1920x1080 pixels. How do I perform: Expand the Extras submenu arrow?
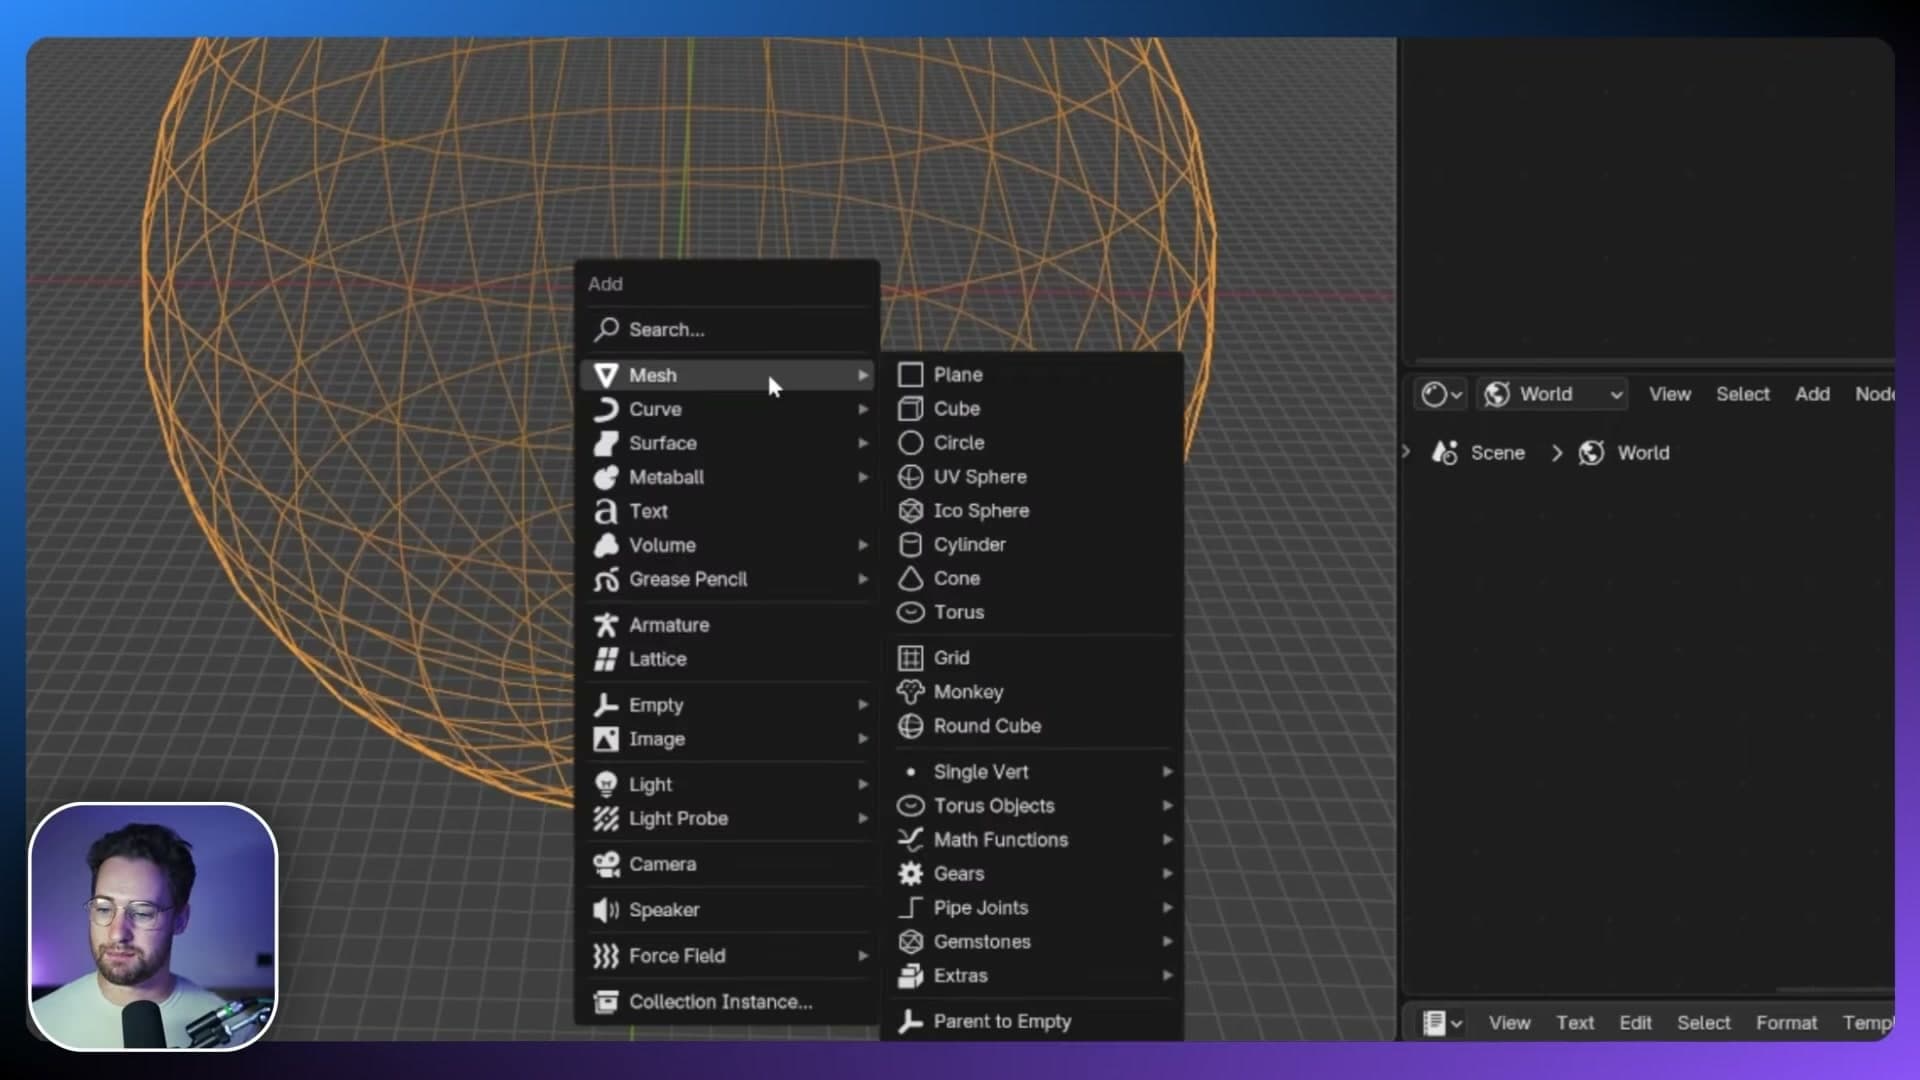1167,976
